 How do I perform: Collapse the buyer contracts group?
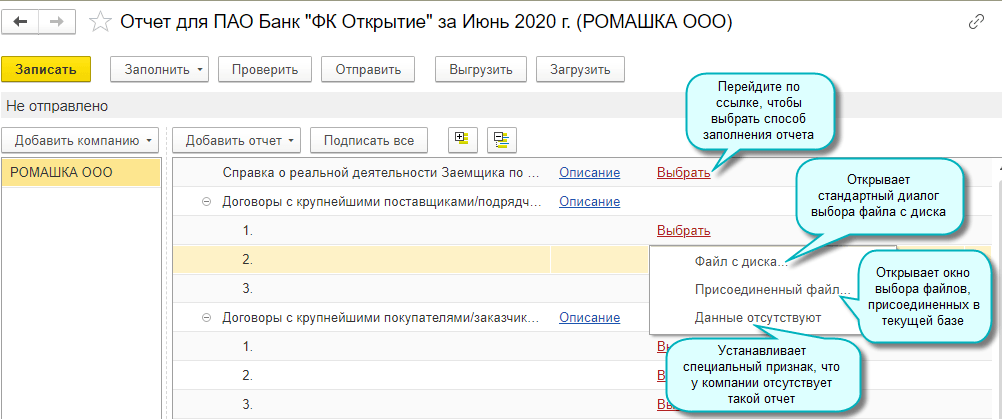207,318
